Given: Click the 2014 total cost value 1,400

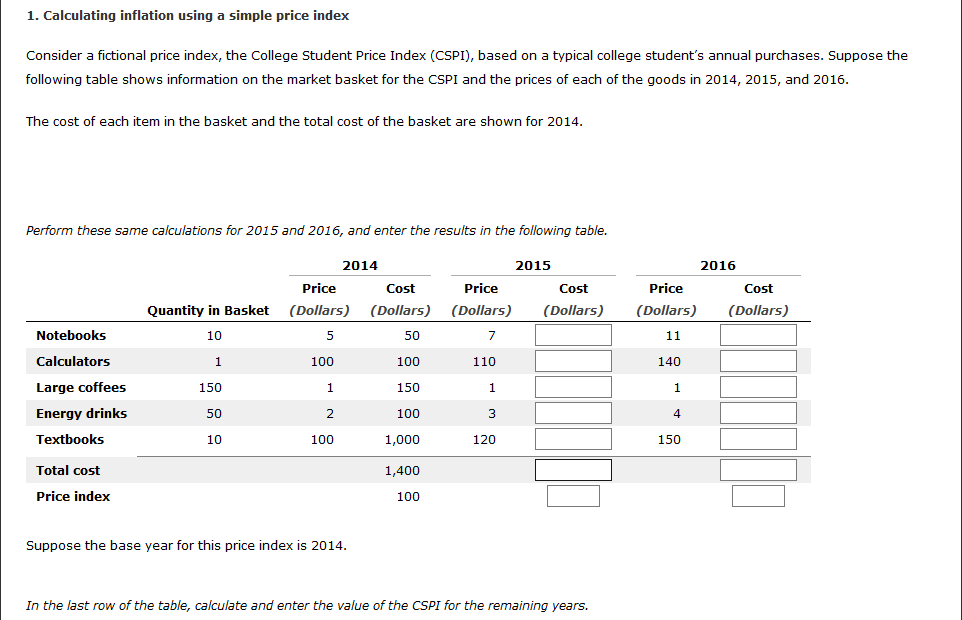Looking at the screenshot, I should [402, 470].
